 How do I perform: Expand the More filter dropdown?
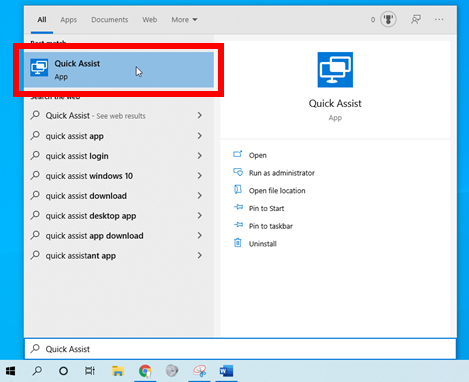tap(184, 20)
